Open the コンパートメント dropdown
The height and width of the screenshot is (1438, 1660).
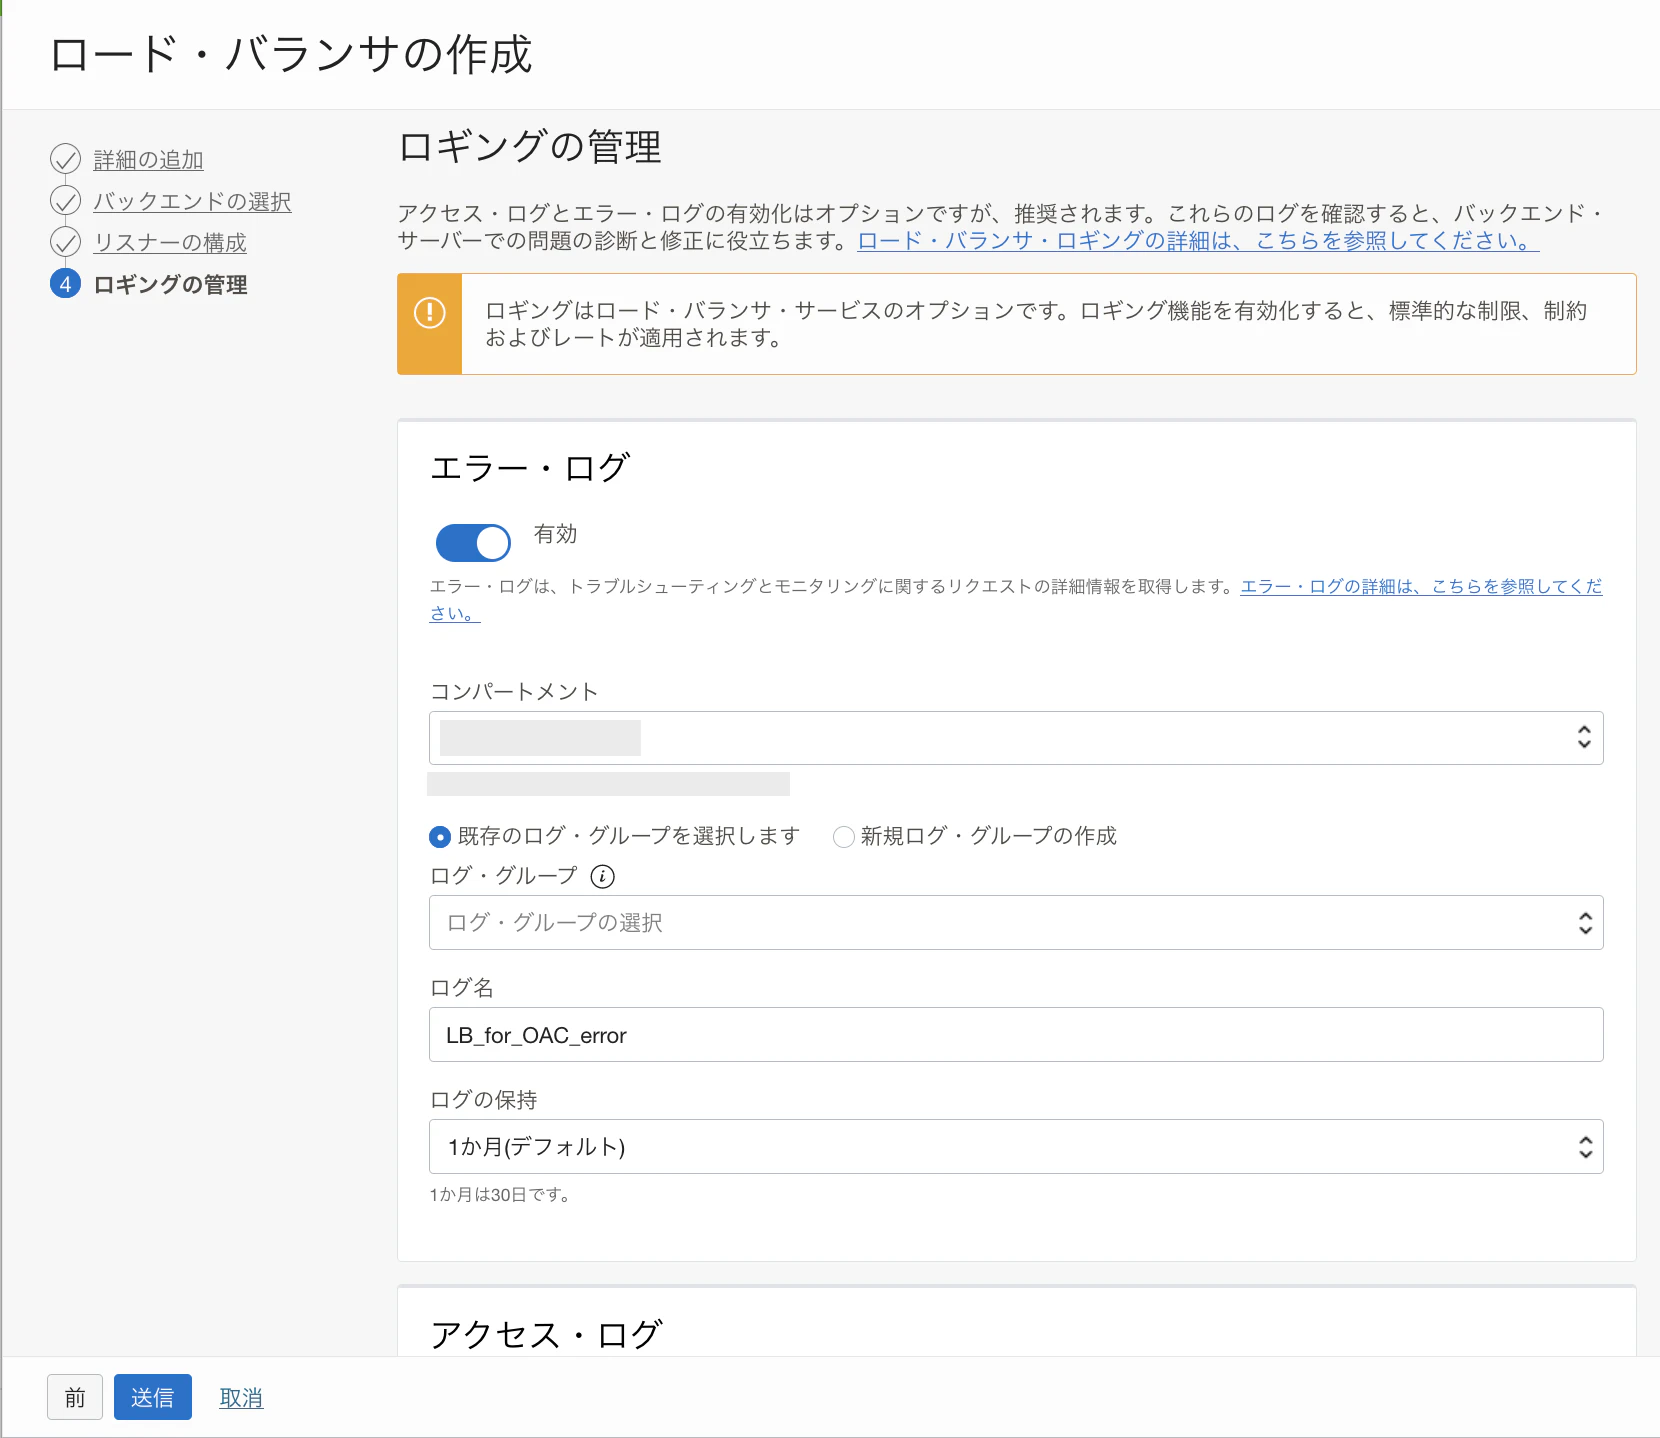(1016, 738)
